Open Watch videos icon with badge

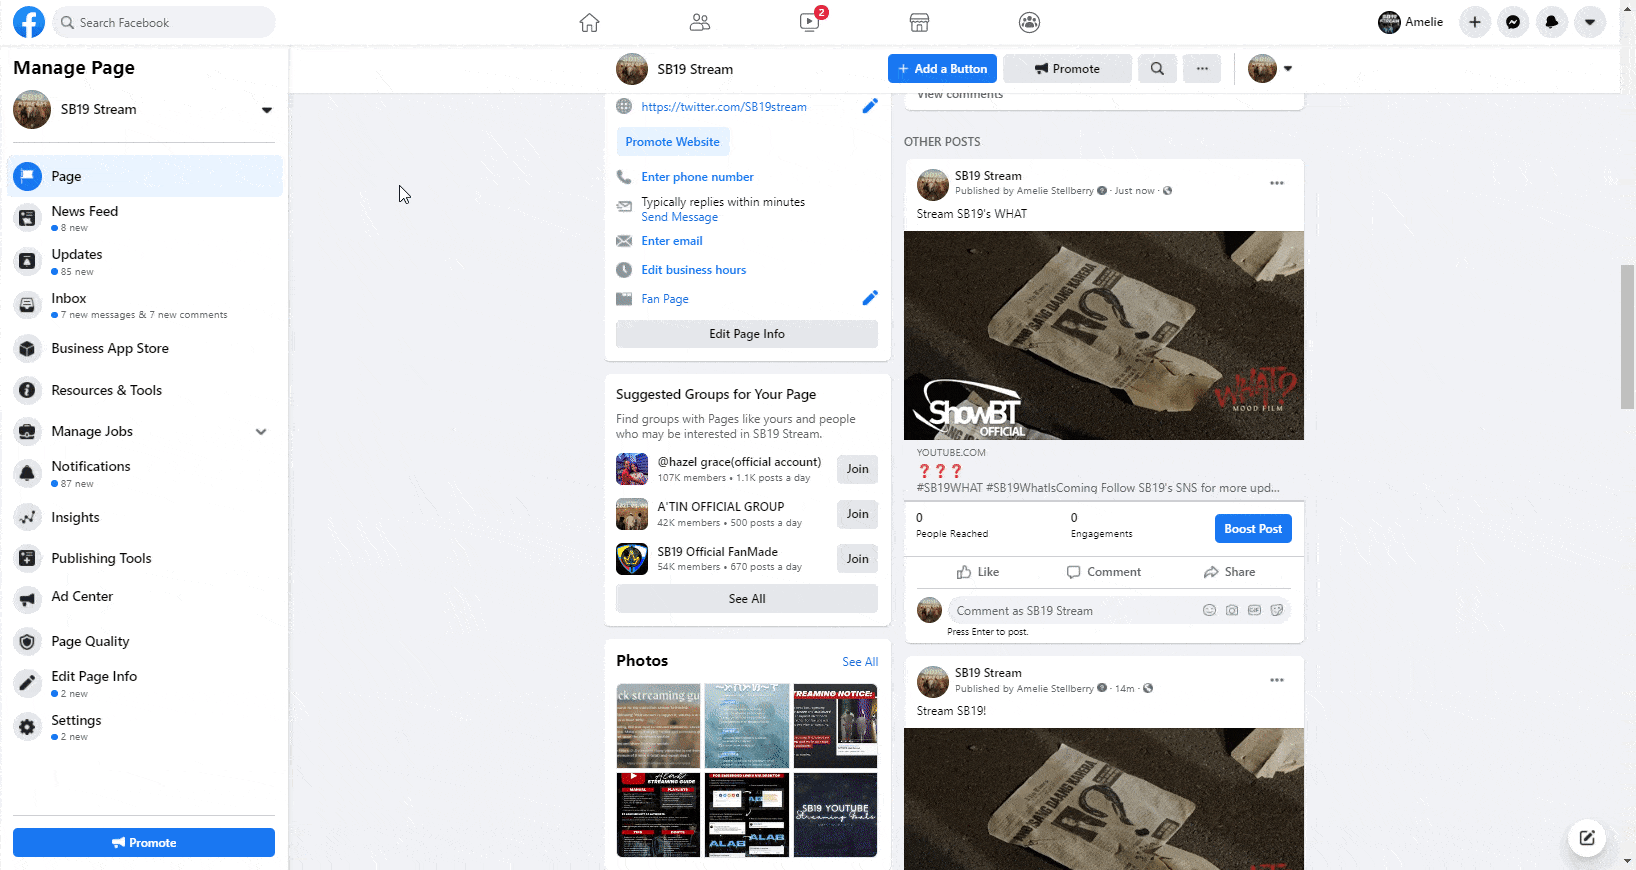point(810,22)
